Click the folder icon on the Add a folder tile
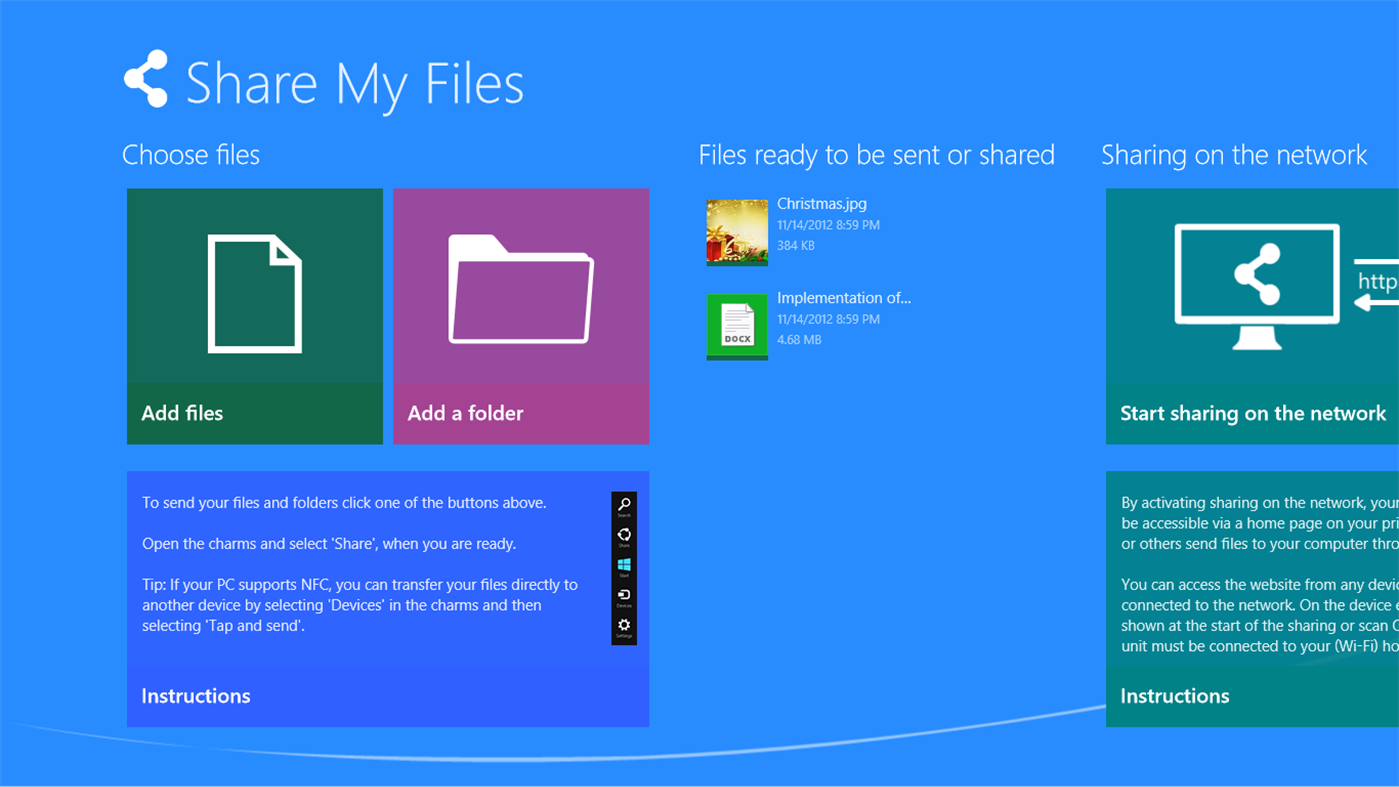The height and width of the screenshot is (787, 1399). (520, 293)
